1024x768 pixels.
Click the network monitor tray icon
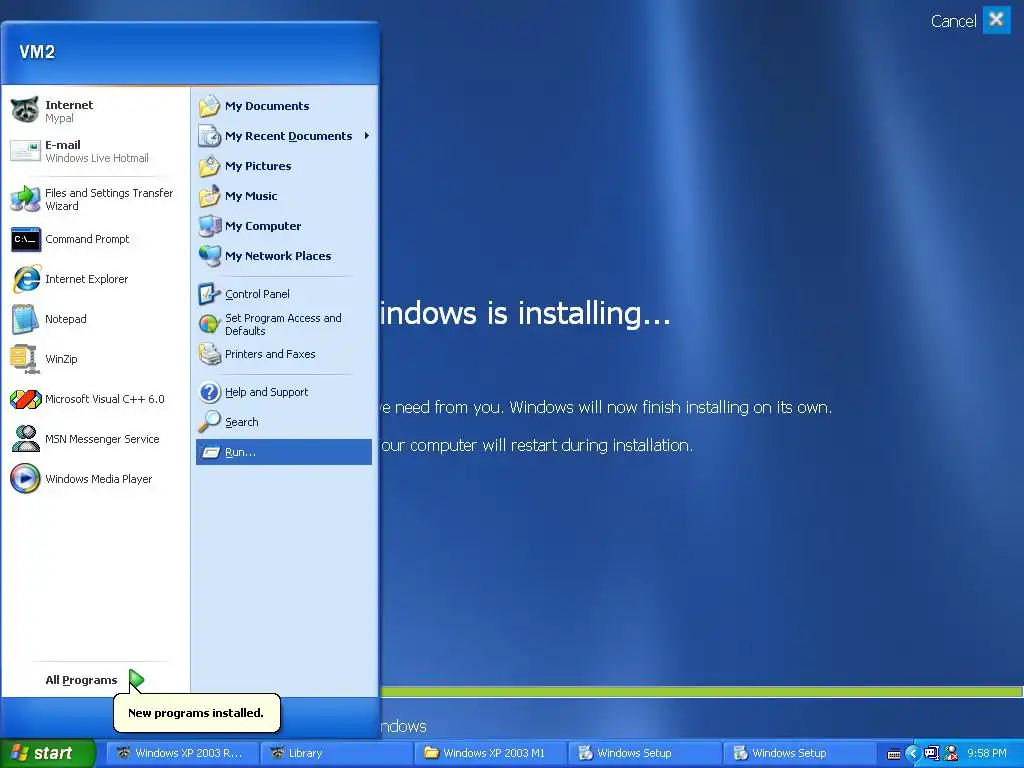click(932, 753)
